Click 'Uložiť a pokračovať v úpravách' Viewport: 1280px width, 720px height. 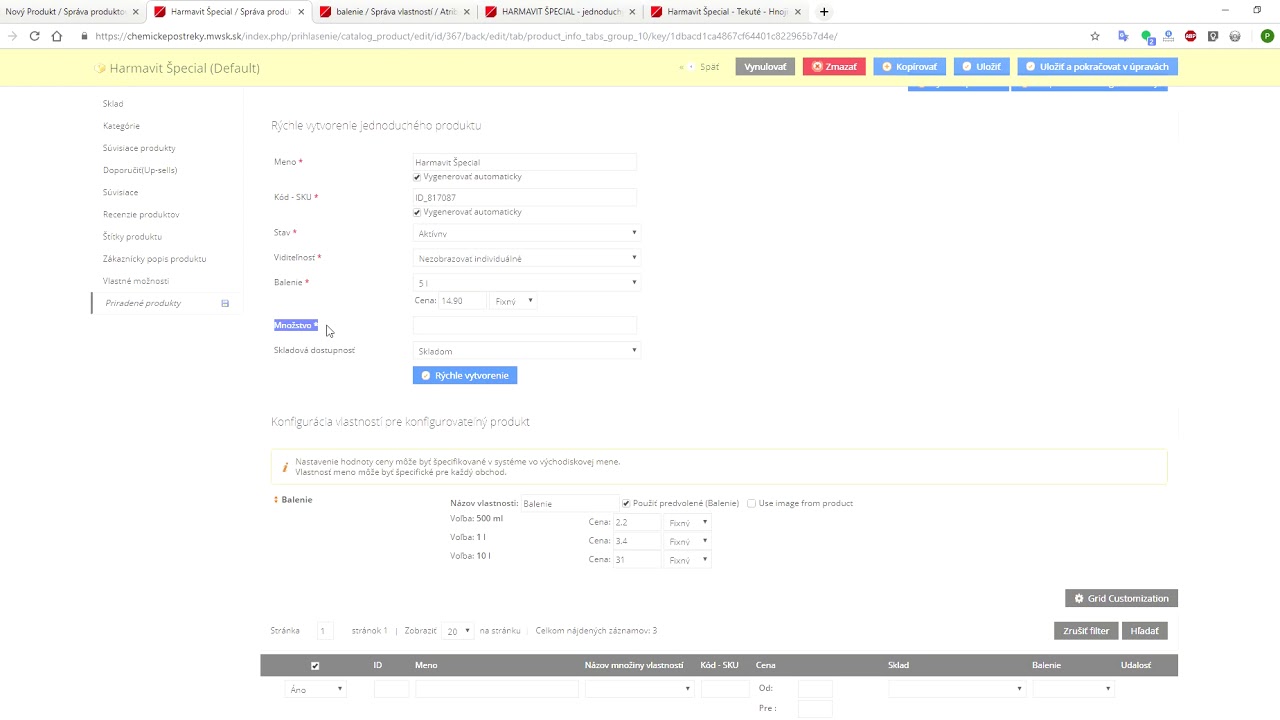coord(1097,66)
